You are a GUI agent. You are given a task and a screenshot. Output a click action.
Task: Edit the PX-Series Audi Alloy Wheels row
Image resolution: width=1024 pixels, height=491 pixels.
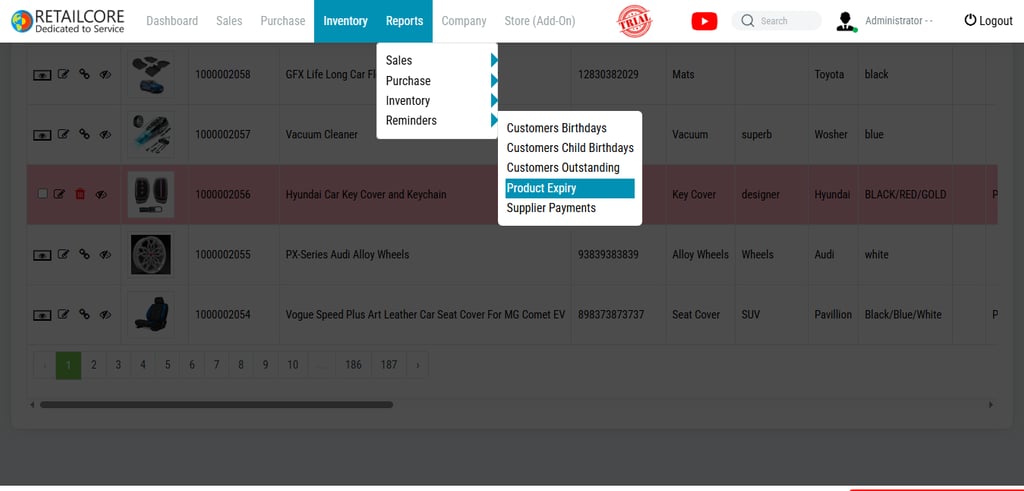coord(63,254)
